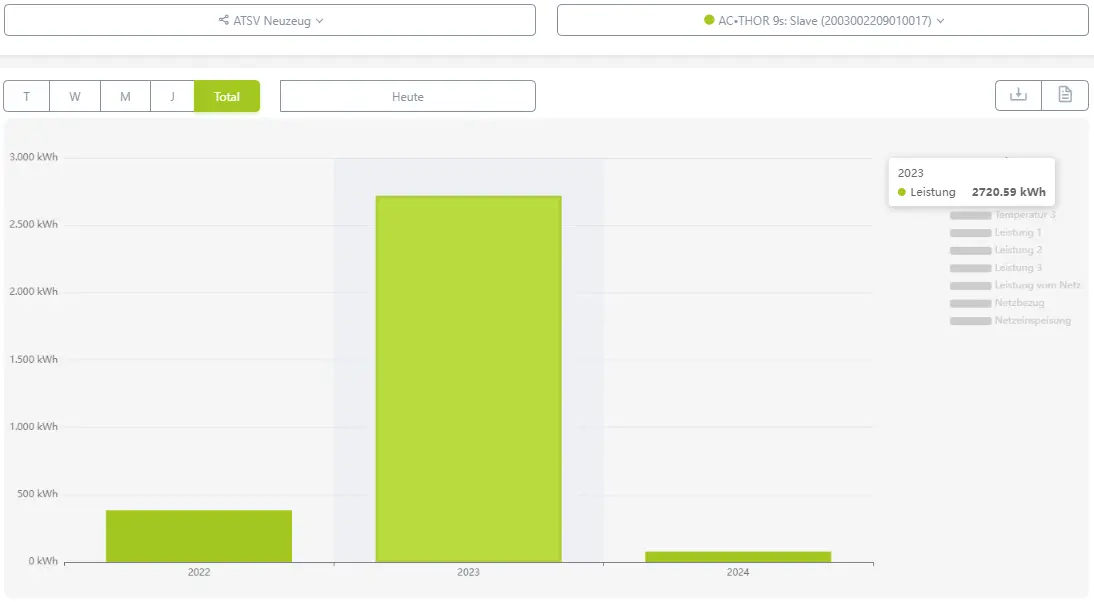Screen dimensions: 1094x602
Task: Click the 2023 x-axis label
Action: pos(468,572)
